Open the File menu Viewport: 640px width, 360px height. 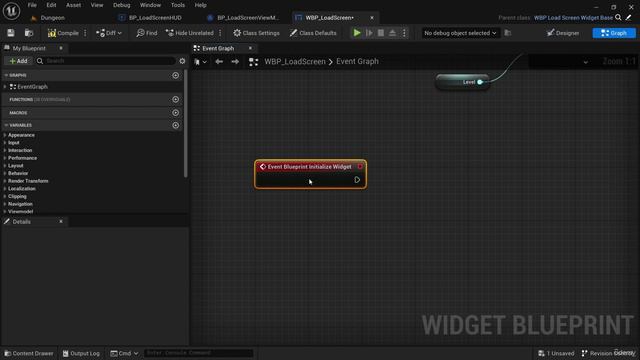click(32, 5)
